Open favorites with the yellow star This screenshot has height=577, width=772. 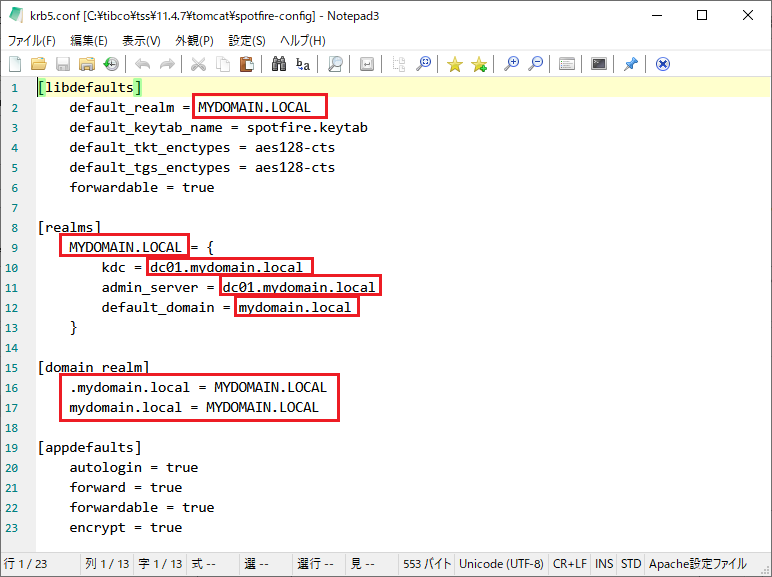point(454,64)
